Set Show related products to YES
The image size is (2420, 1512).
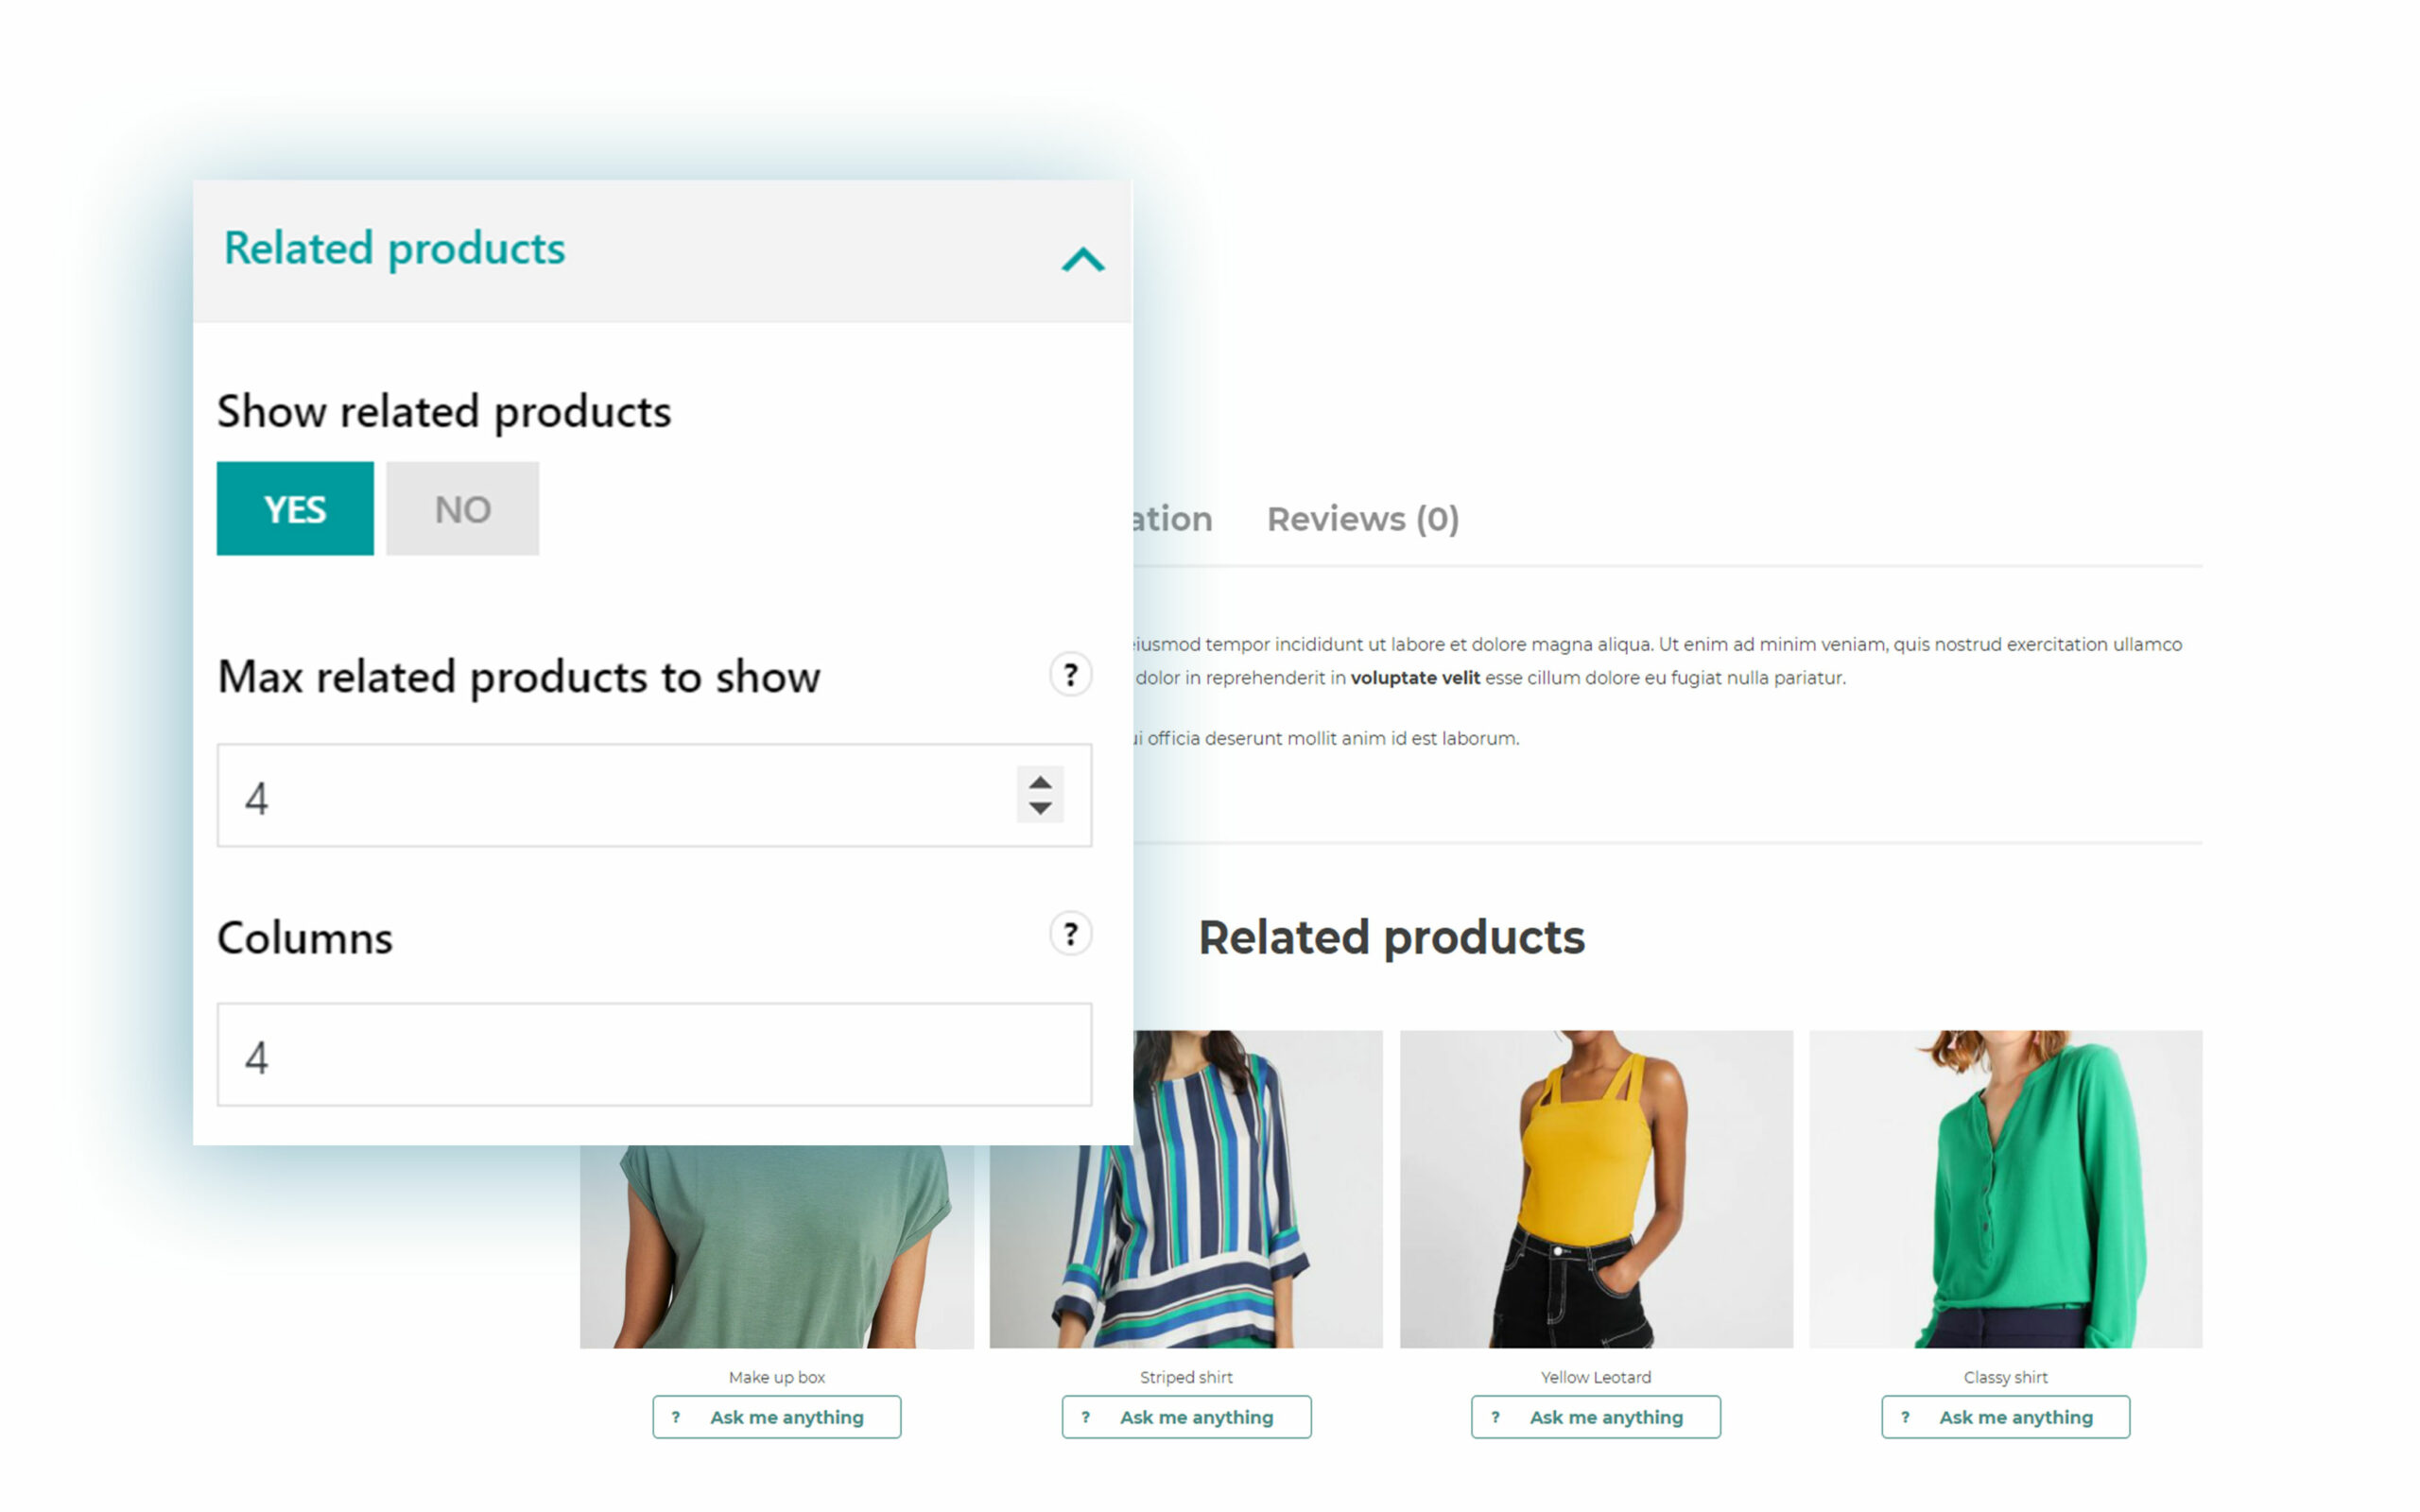click(x=295, y=508)
